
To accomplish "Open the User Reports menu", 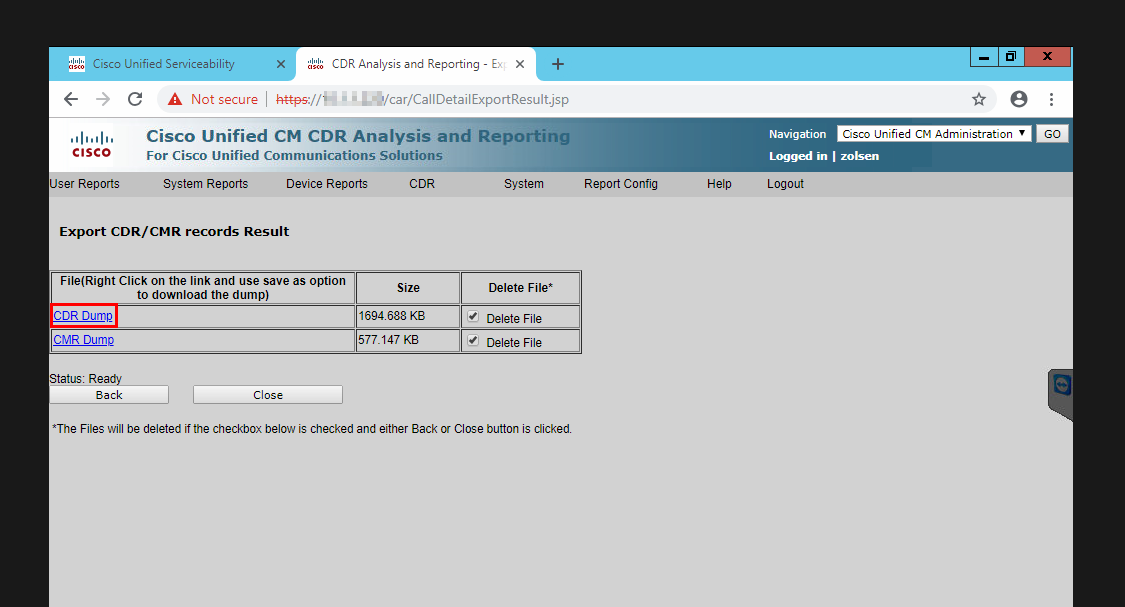I will (85, 184).
